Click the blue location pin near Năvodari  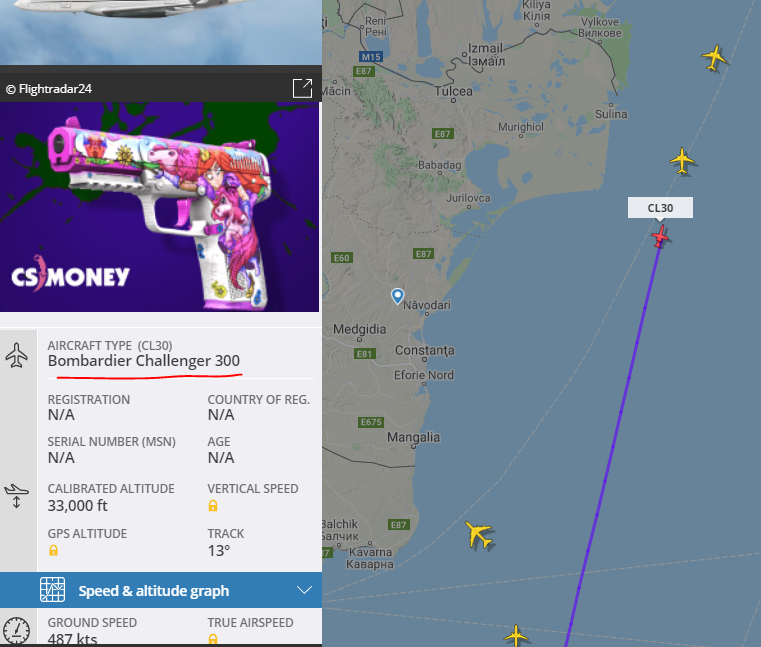click(x=397, y=296)
